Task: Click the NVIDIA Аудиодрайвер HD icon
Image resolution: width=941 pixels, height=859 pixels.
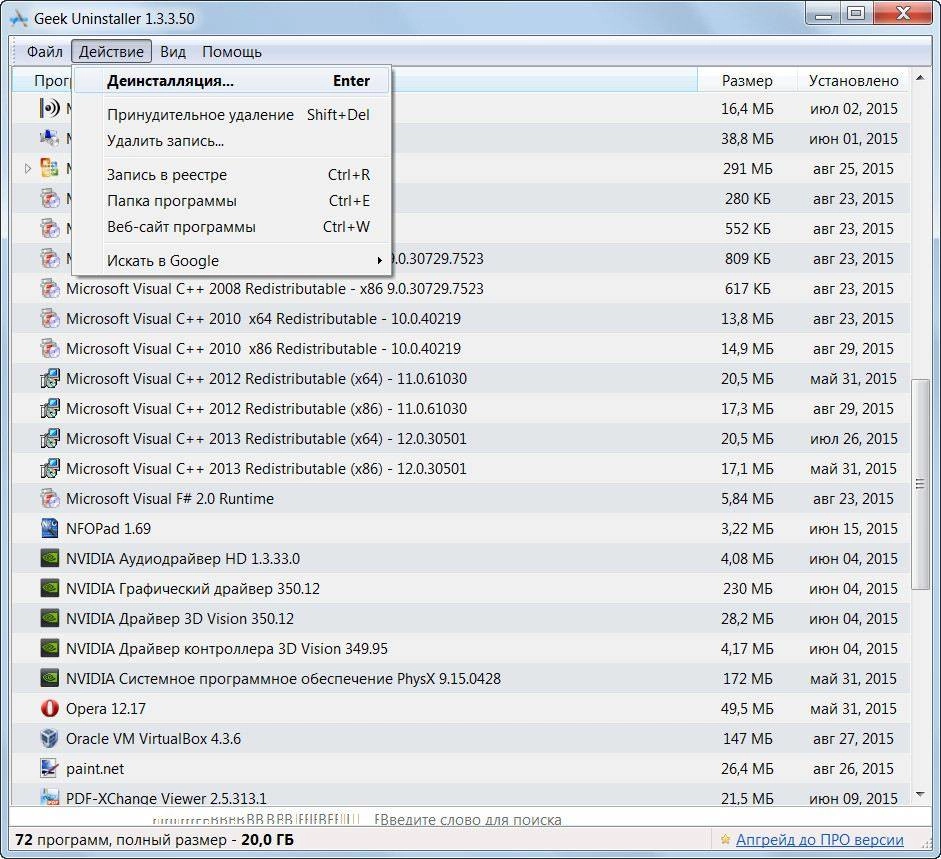Action: point(49,559)
